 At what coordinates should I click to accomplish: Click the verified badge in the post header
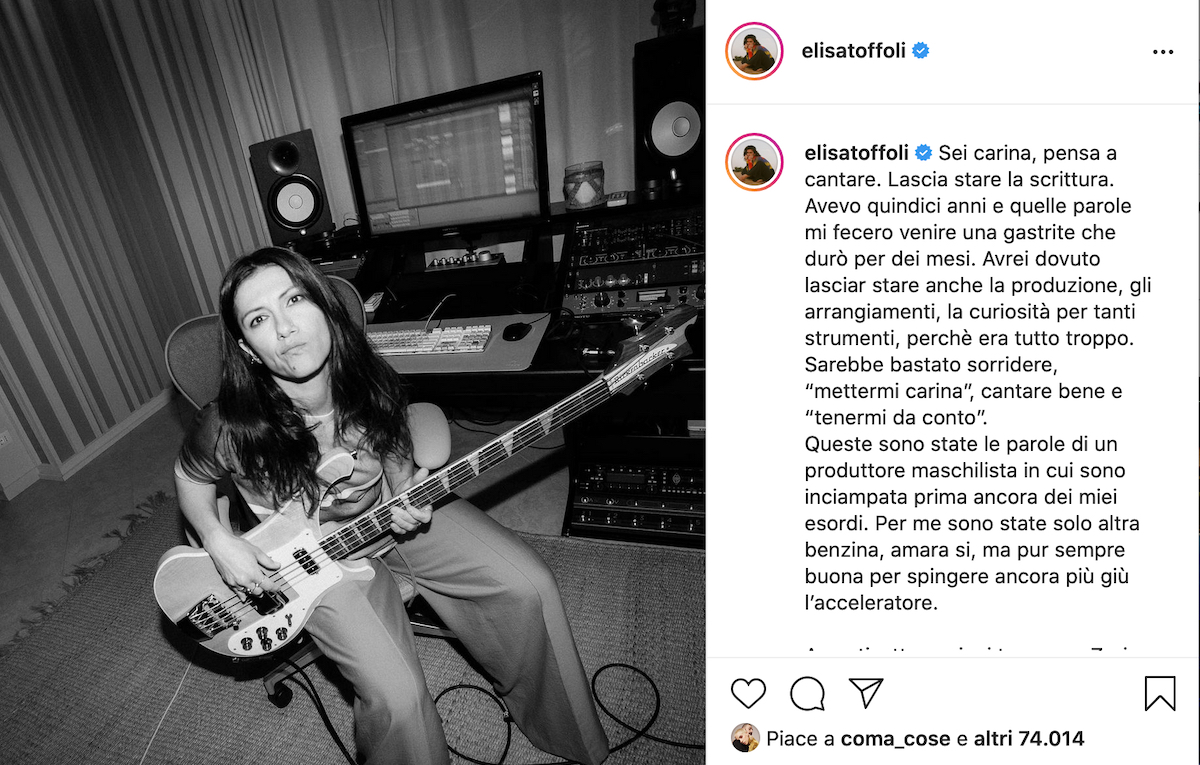(x=921, y=51)
